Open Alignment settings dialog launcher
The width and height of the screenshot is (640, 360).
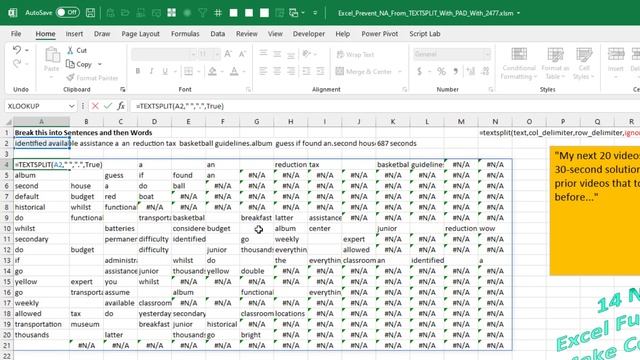tap(404, 89)
